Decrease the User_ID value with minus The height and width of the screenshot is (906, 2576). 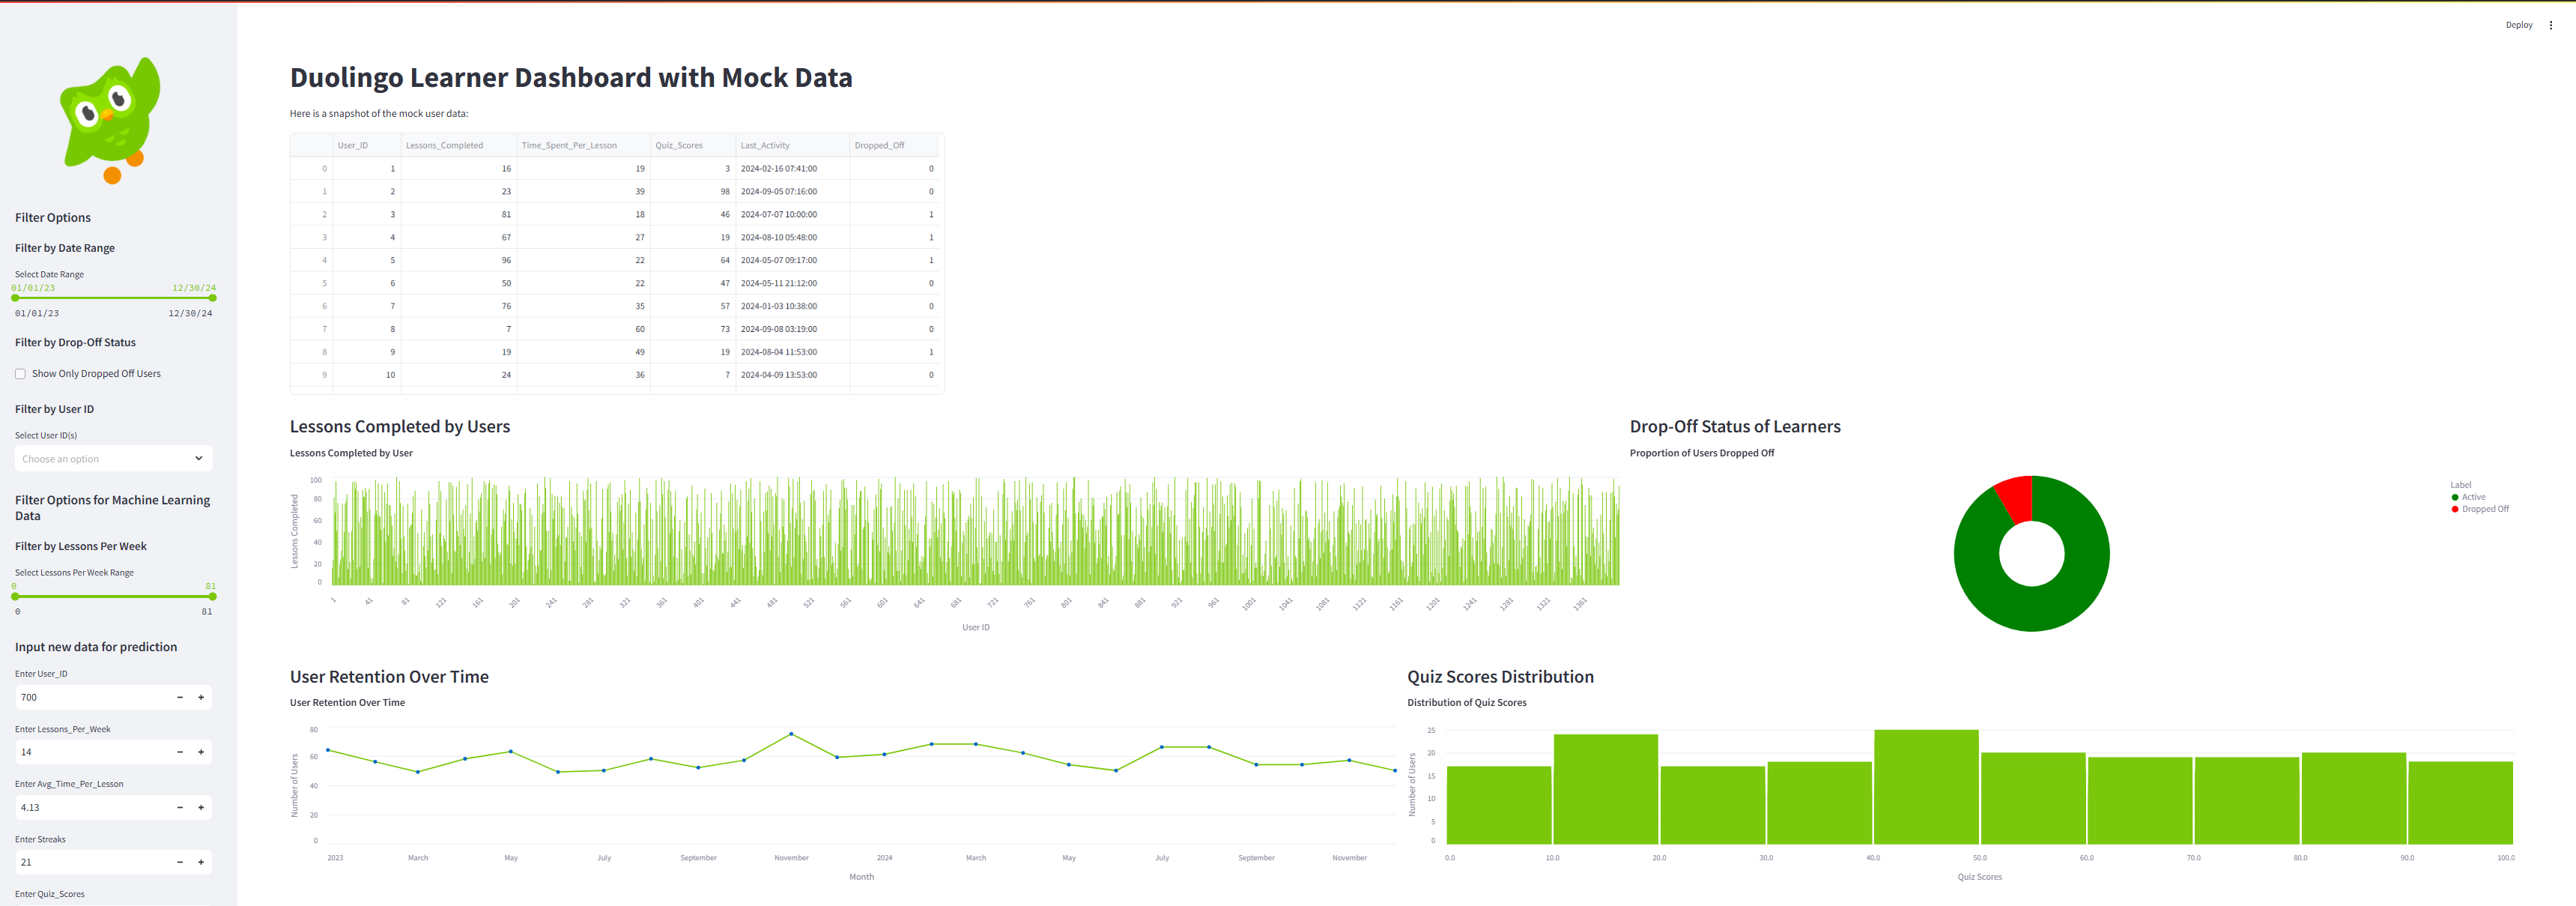[x=180, y=697]
